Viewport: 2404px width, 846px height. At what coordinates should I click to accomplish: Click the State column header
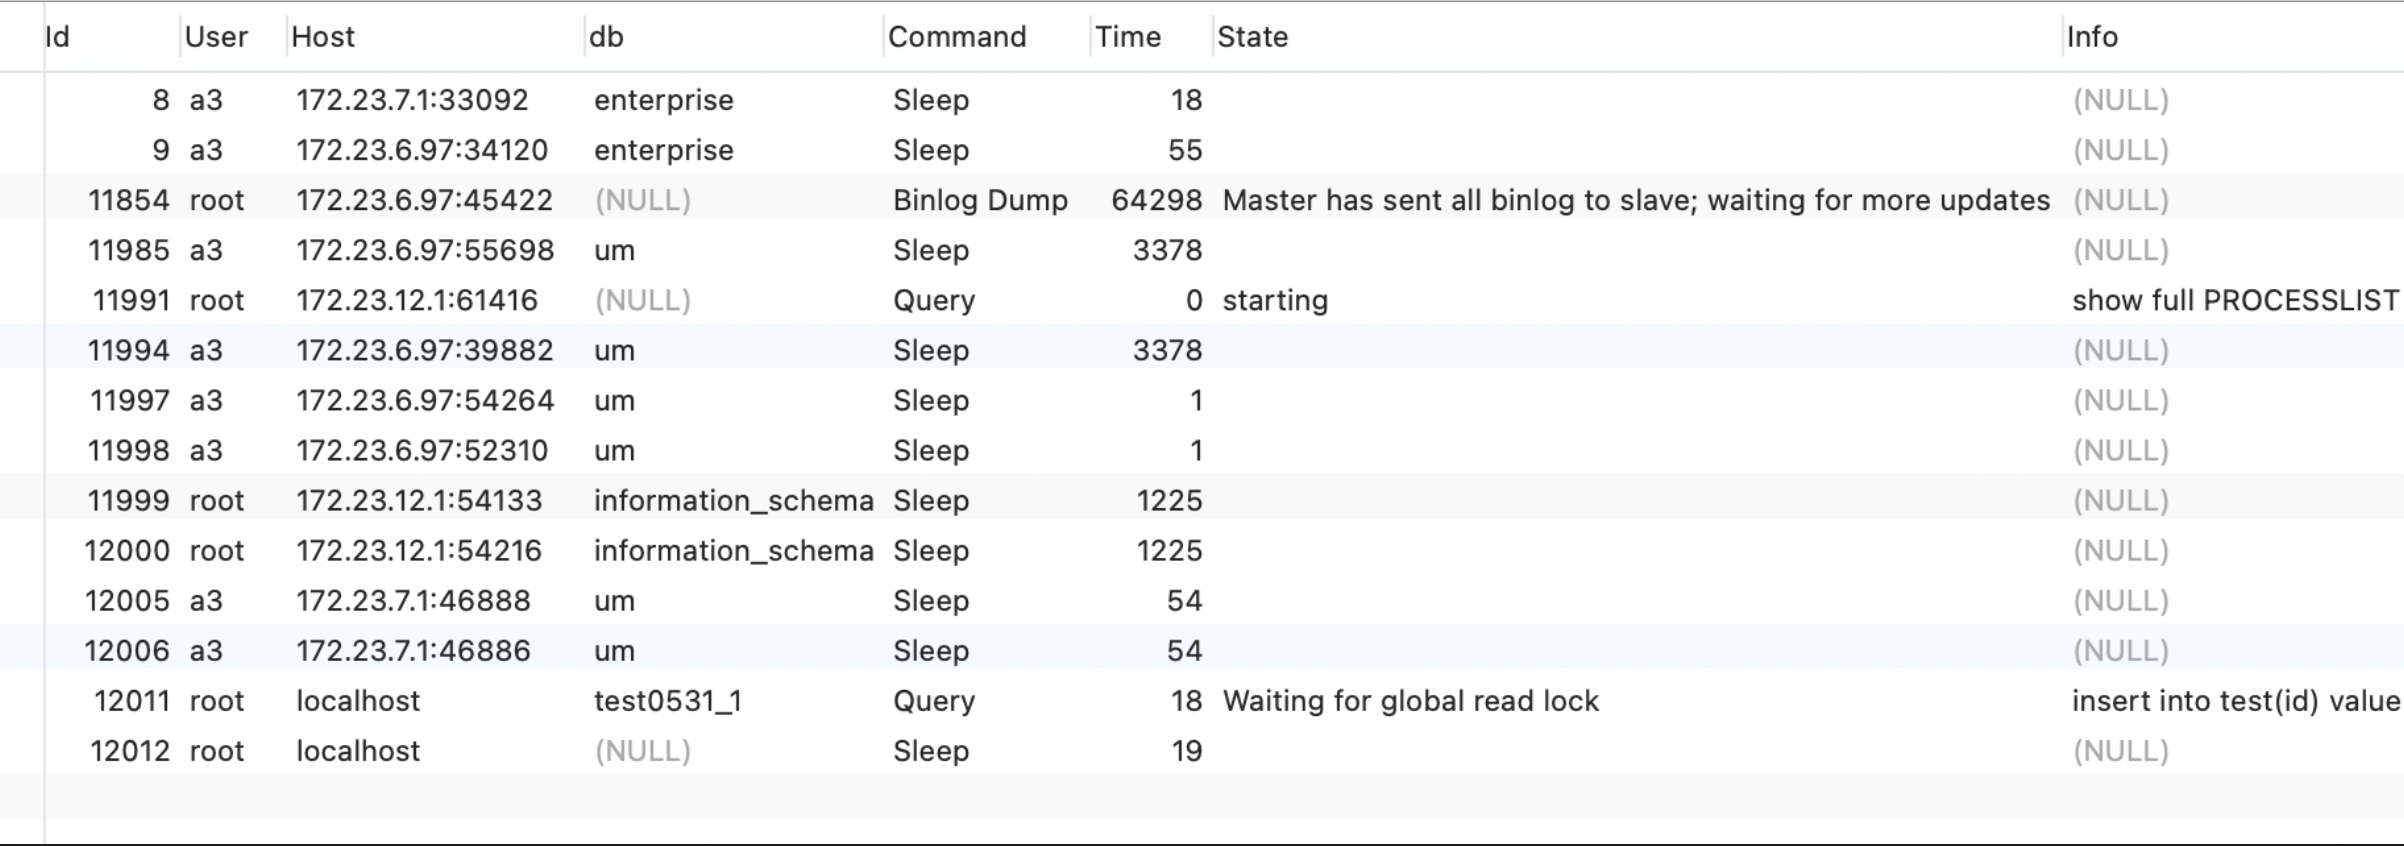pos(1252,37)
